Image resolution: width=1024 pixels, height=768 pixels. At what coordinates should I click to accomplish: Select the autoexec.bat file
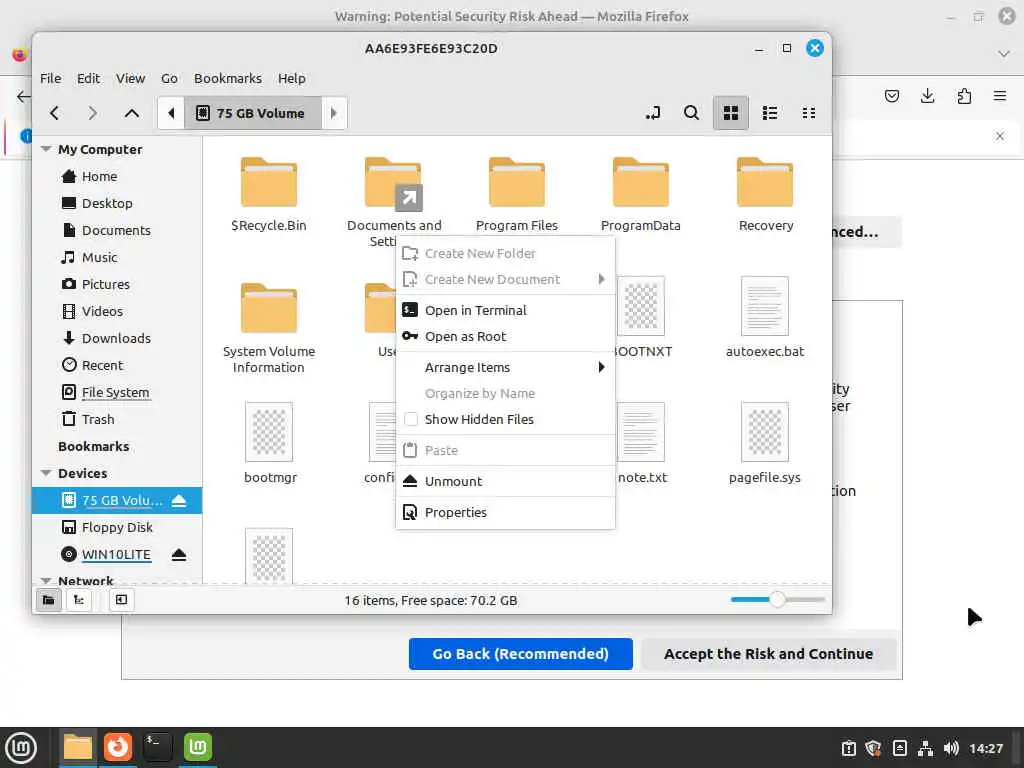coord(765,317)
